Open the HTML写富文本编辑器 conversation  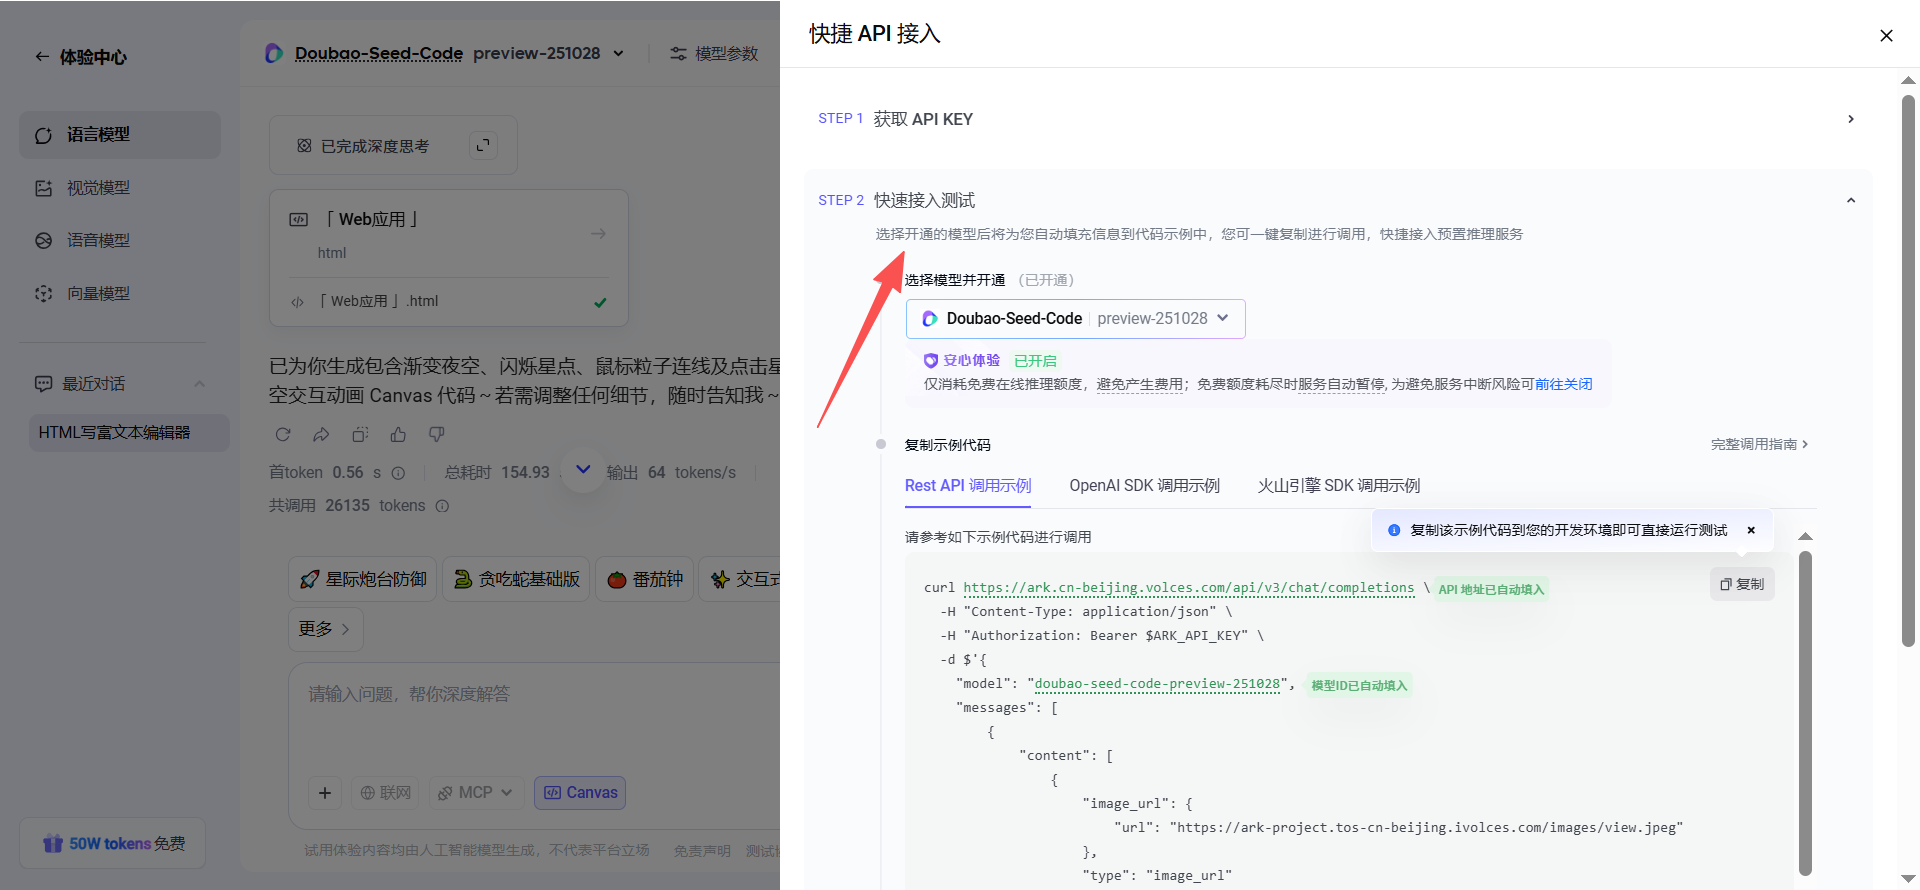tap(129, 433)
